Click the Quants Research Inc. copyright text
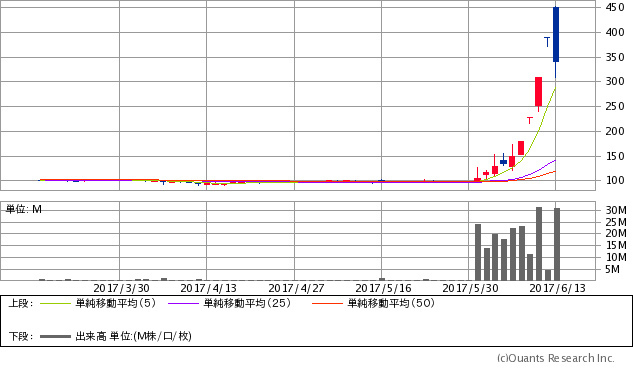Viewport: 633px width, 370px height. 556,358
